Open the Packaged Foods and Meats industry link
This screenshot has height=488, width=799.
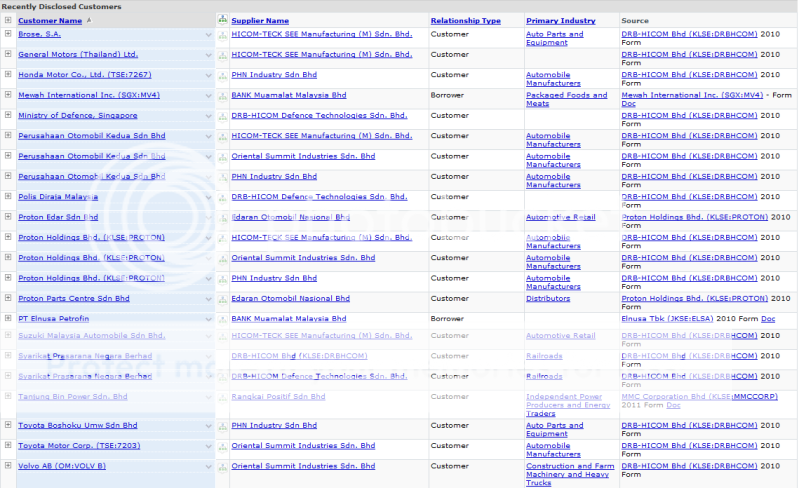566,99
